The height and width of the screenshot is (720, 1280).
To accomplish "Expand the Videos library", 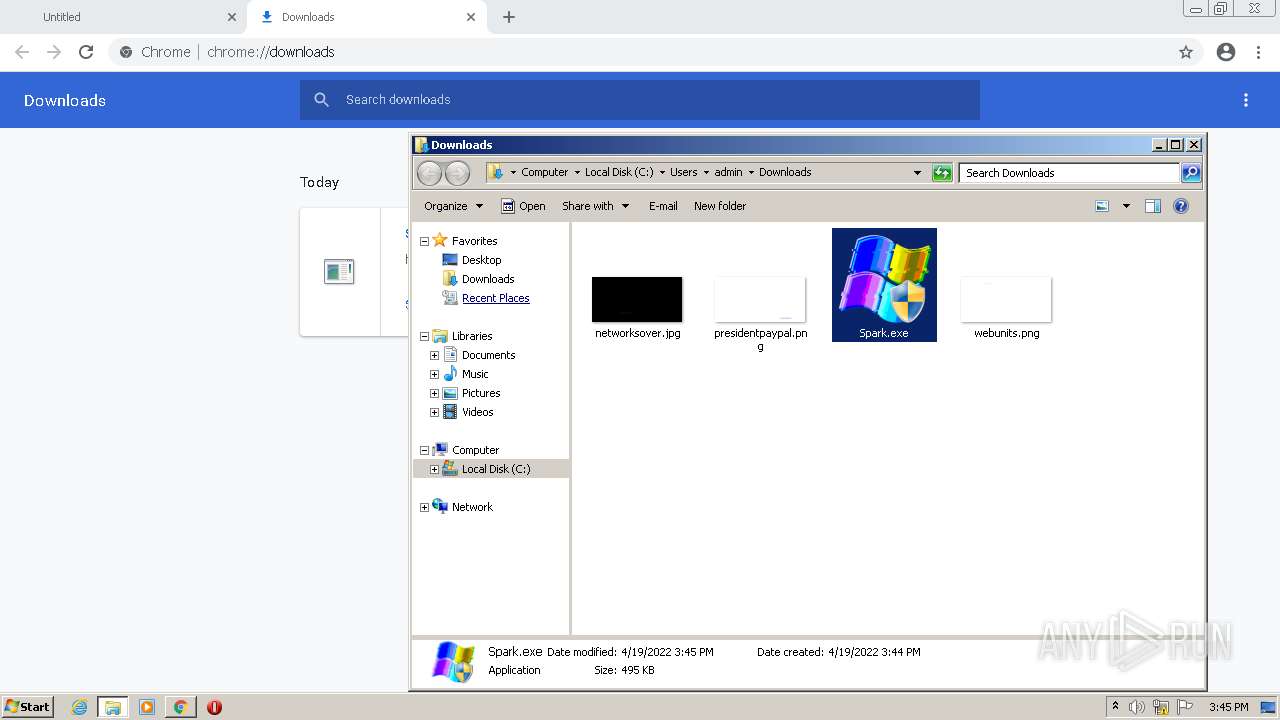I will point(434,412).
